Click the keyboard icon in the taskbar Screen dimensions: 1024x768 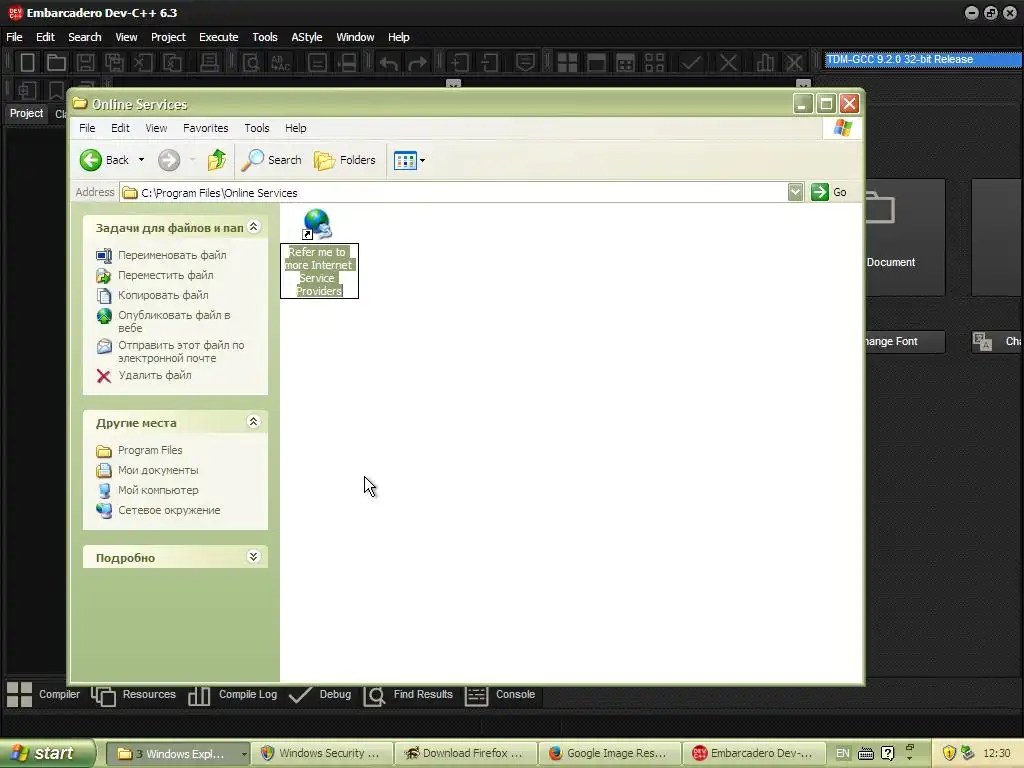[865, 754]
